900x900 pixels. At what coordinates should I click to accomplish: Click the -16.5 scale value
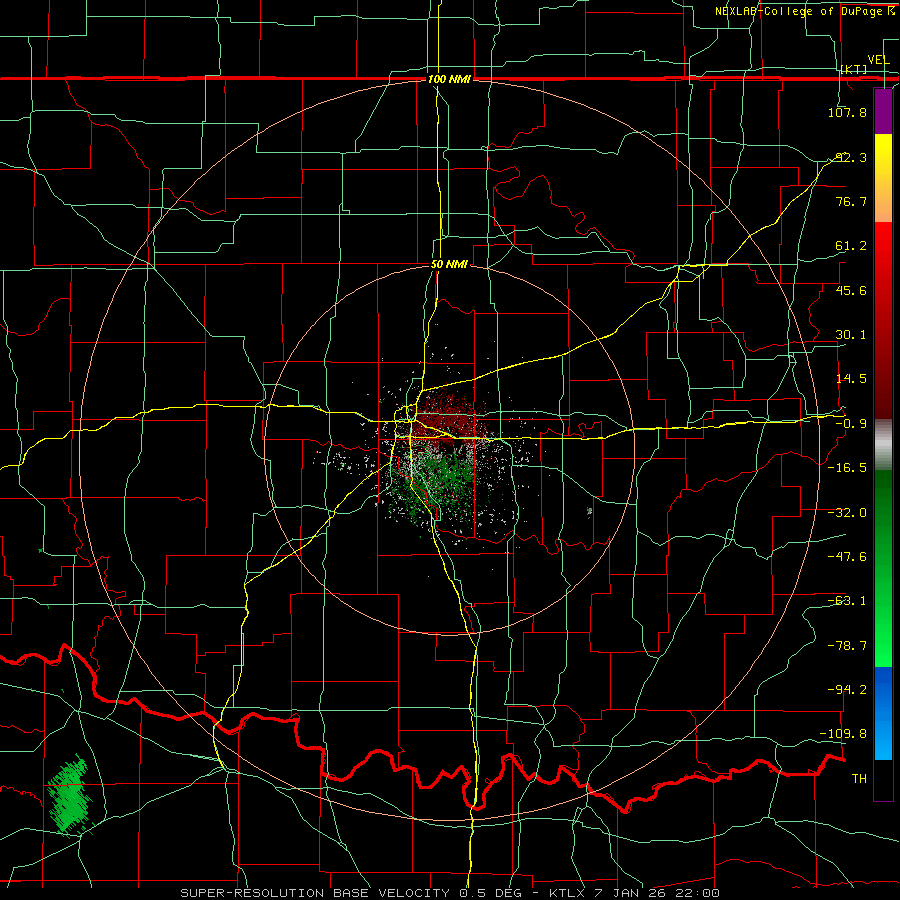coord(847,468)
